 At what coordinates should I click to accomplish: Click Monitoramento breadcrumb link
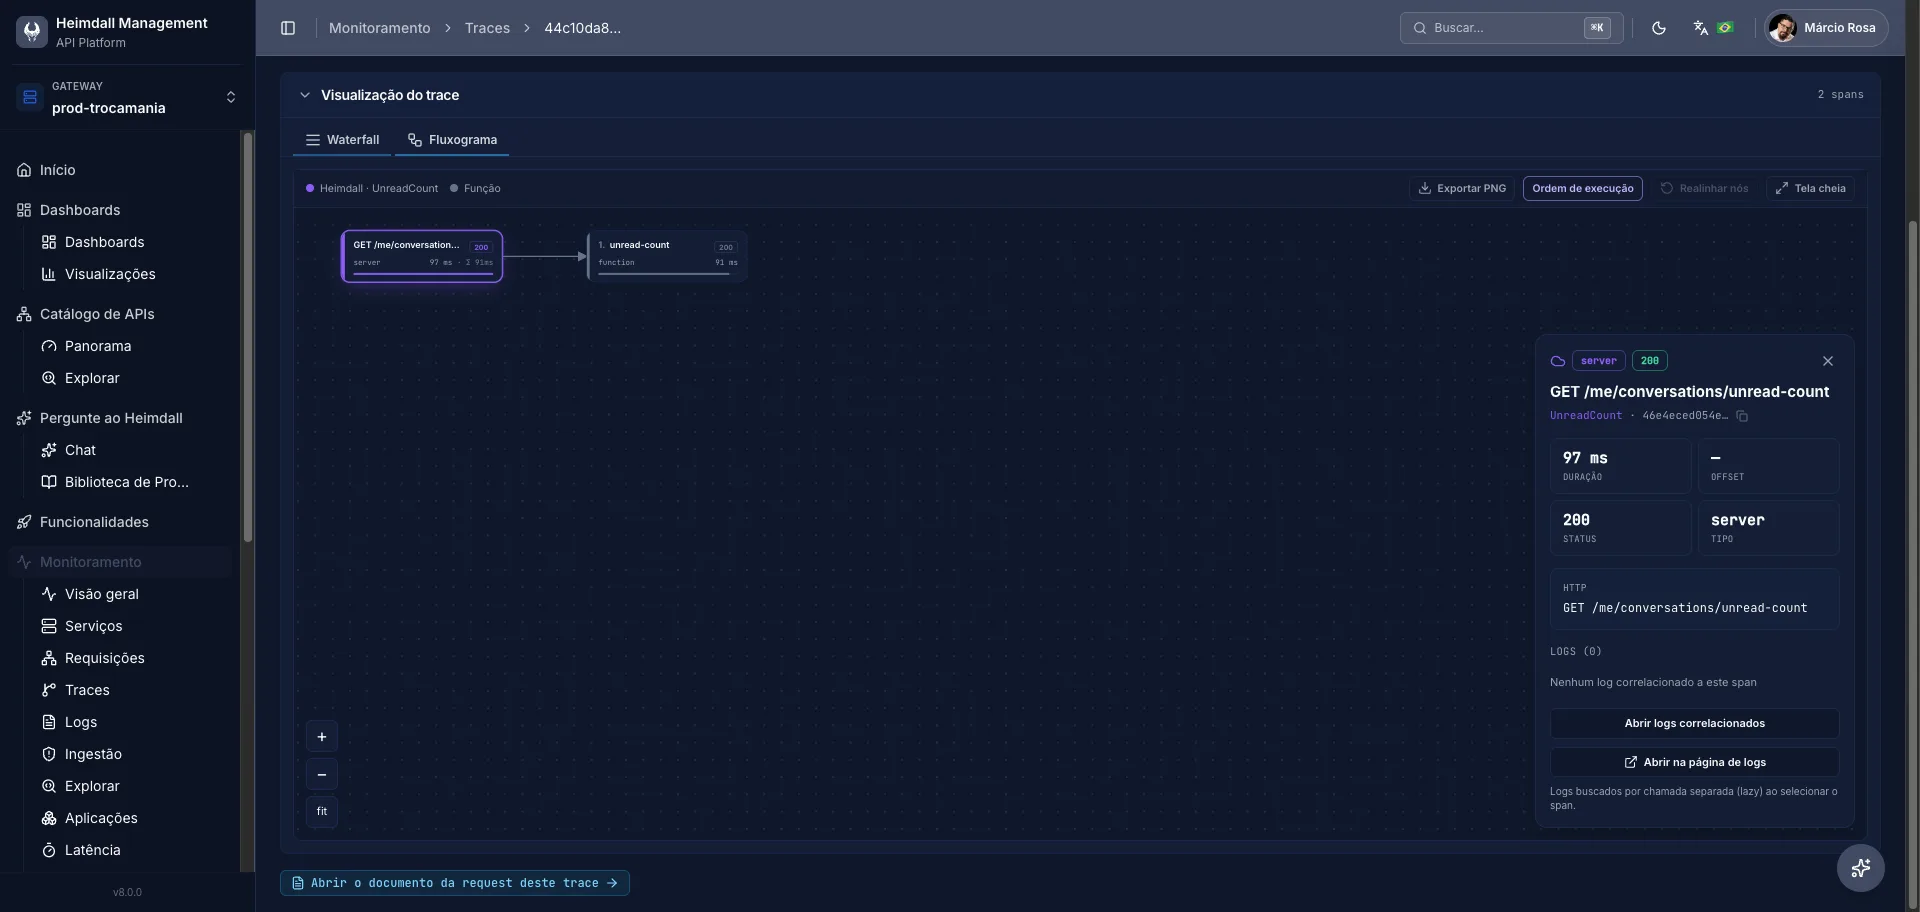(x=379, y=28)
